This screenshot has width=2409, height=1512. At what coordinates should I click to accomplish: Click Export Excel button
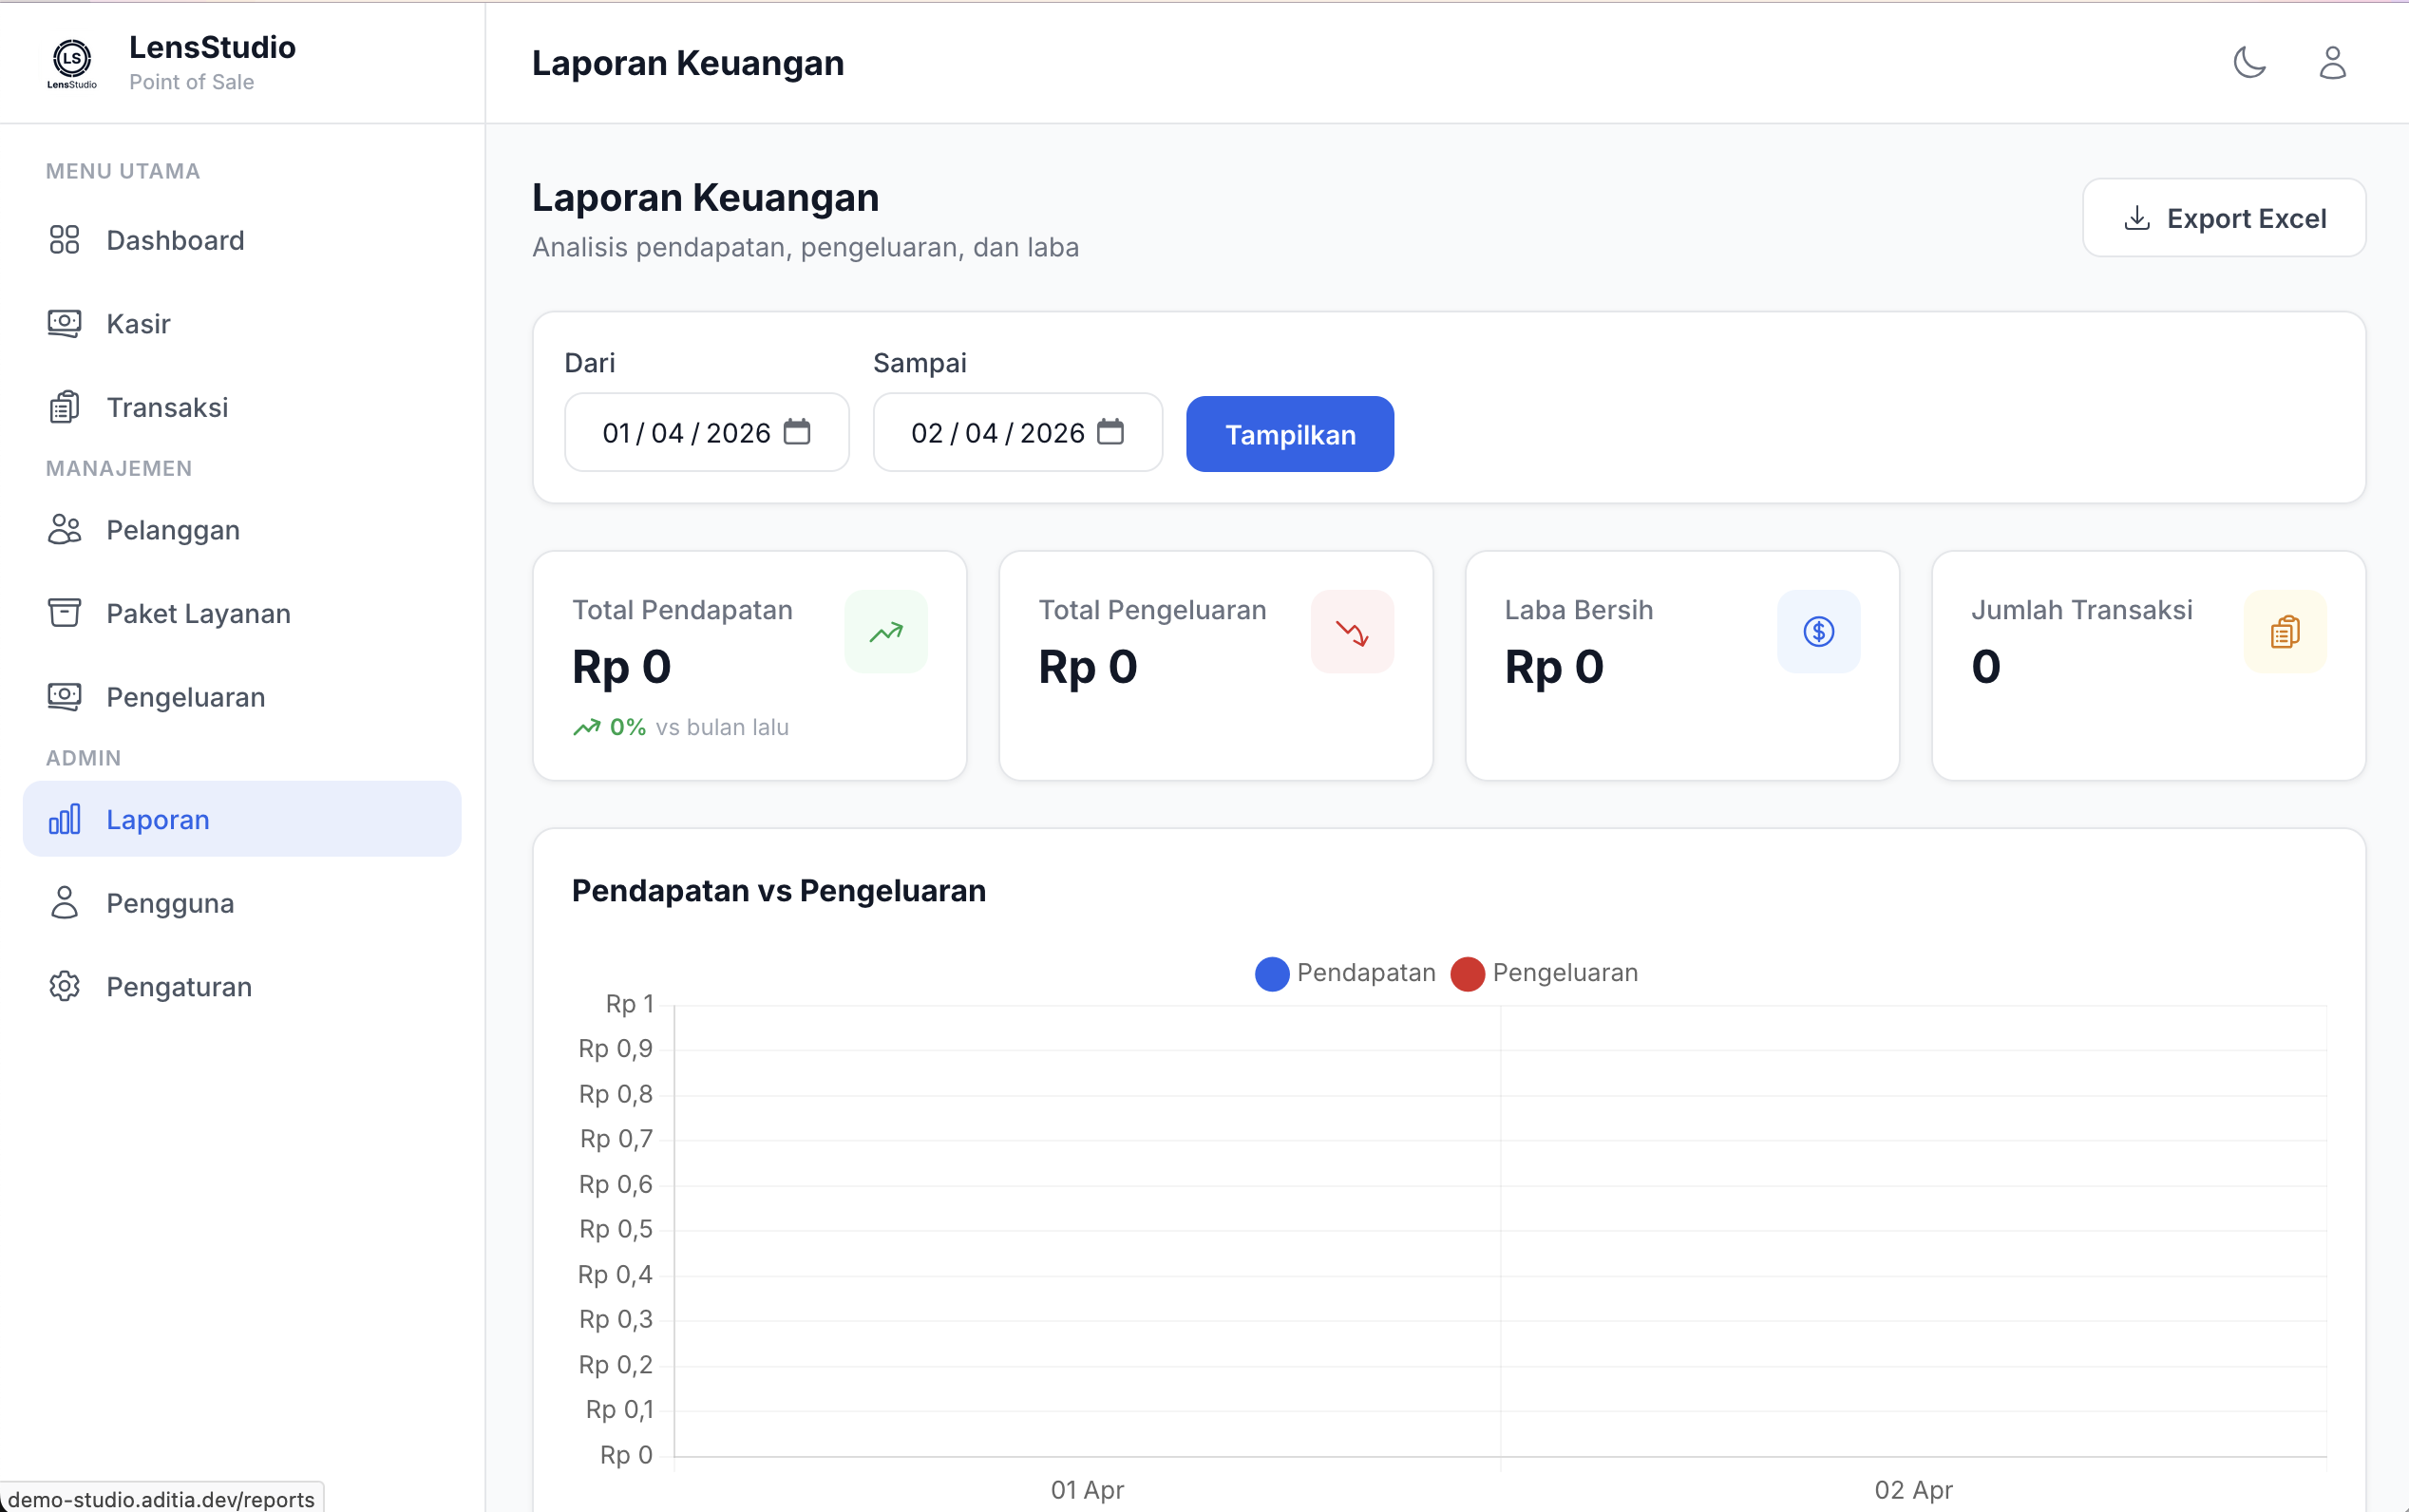point(2223,218)
